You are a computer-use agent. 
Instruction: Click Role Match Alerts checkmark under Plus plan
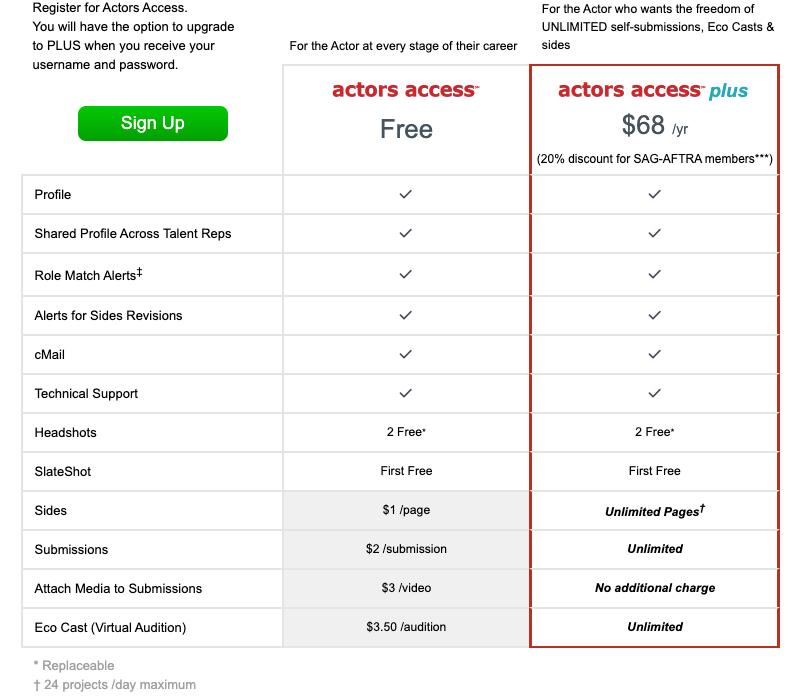(x=654, y=275)
